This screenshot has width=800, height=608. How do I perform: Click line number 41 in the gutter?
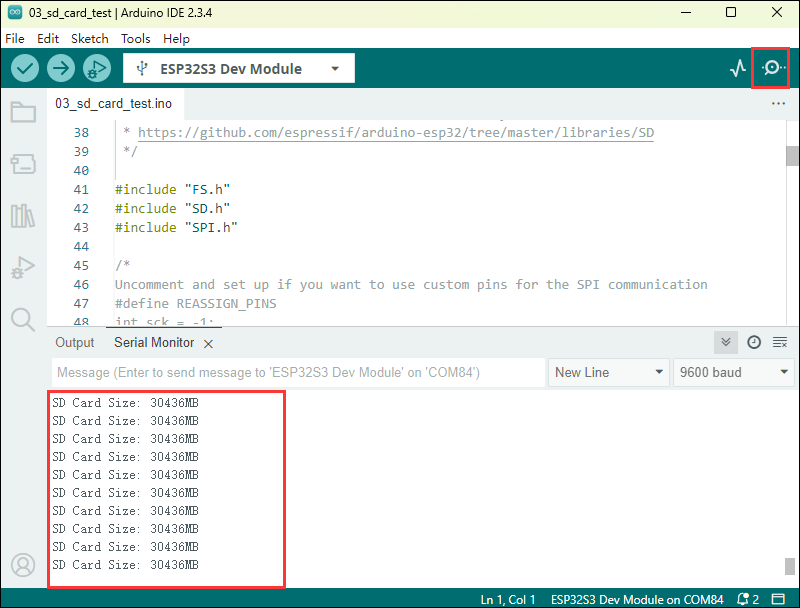click(x=81, y=190)
